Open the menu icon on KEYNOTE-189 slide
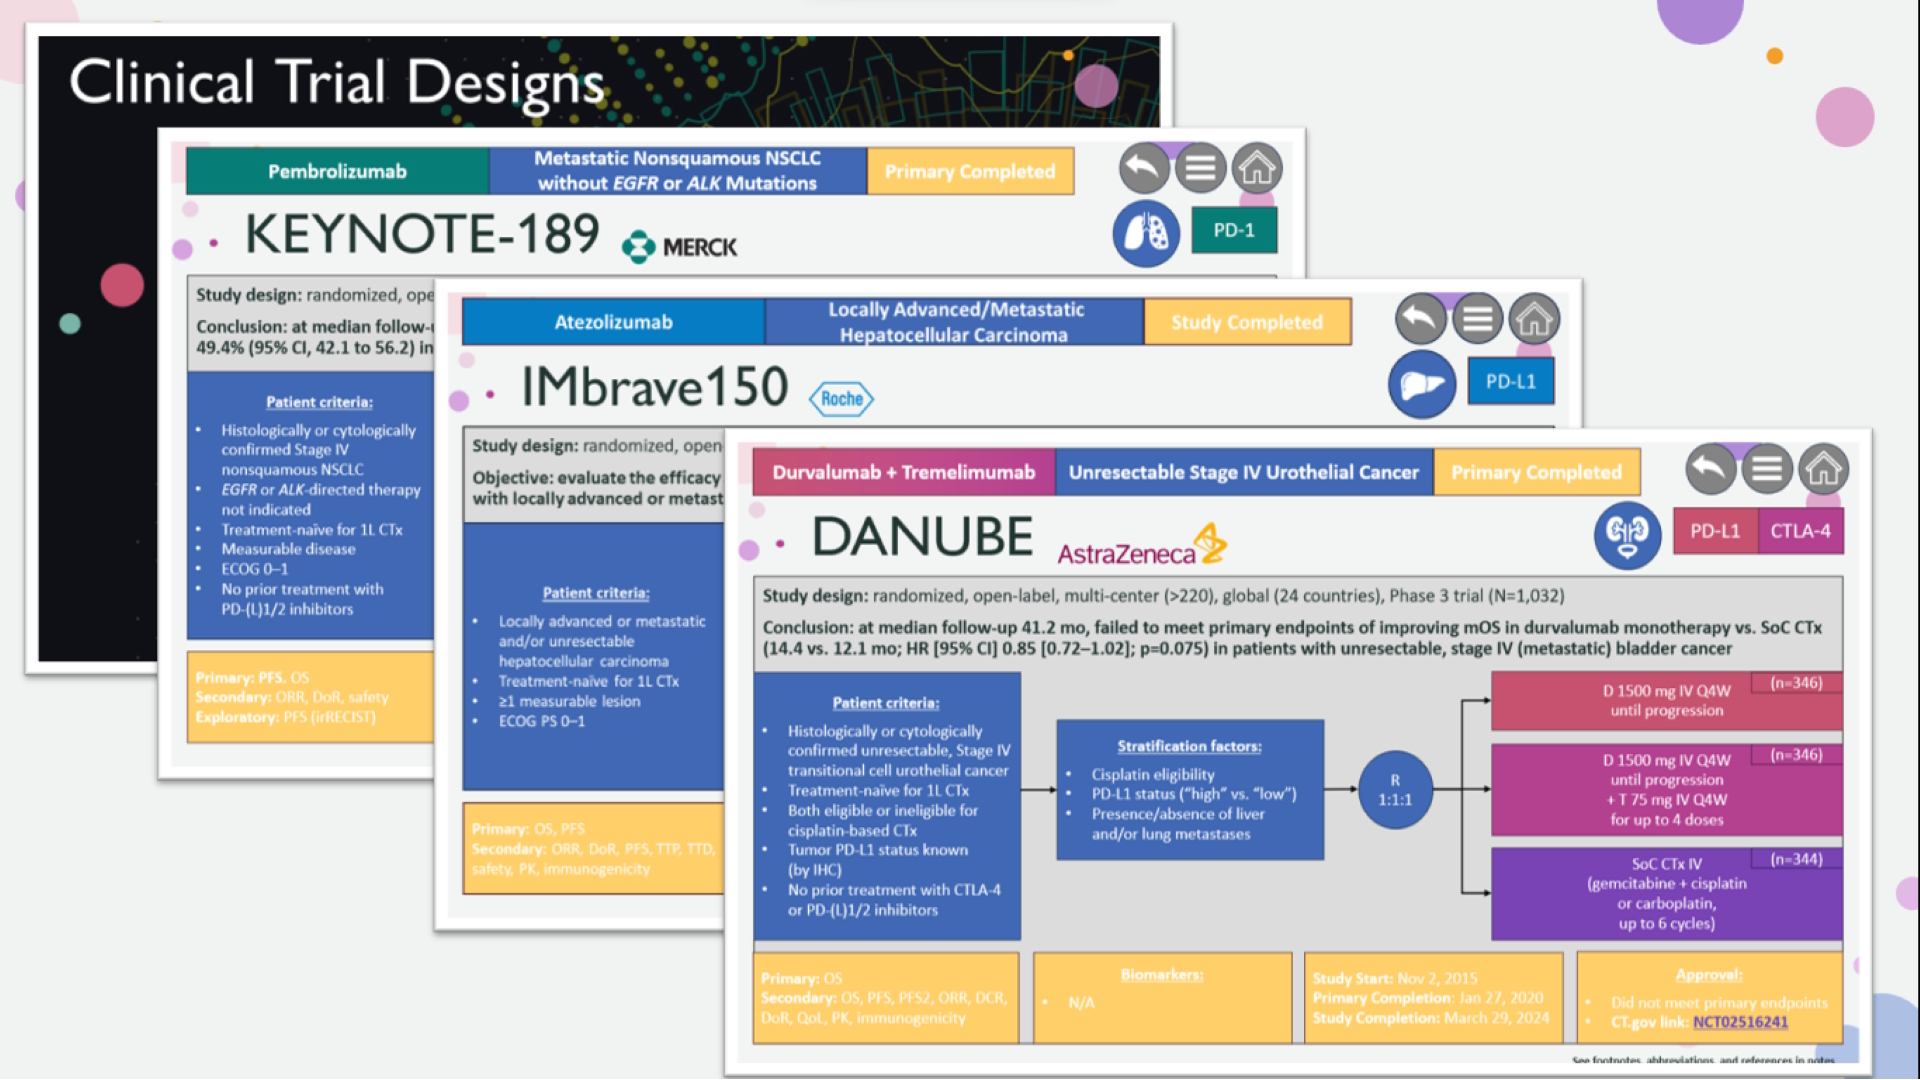1920x1080 pixels. tap(1200, 168)
